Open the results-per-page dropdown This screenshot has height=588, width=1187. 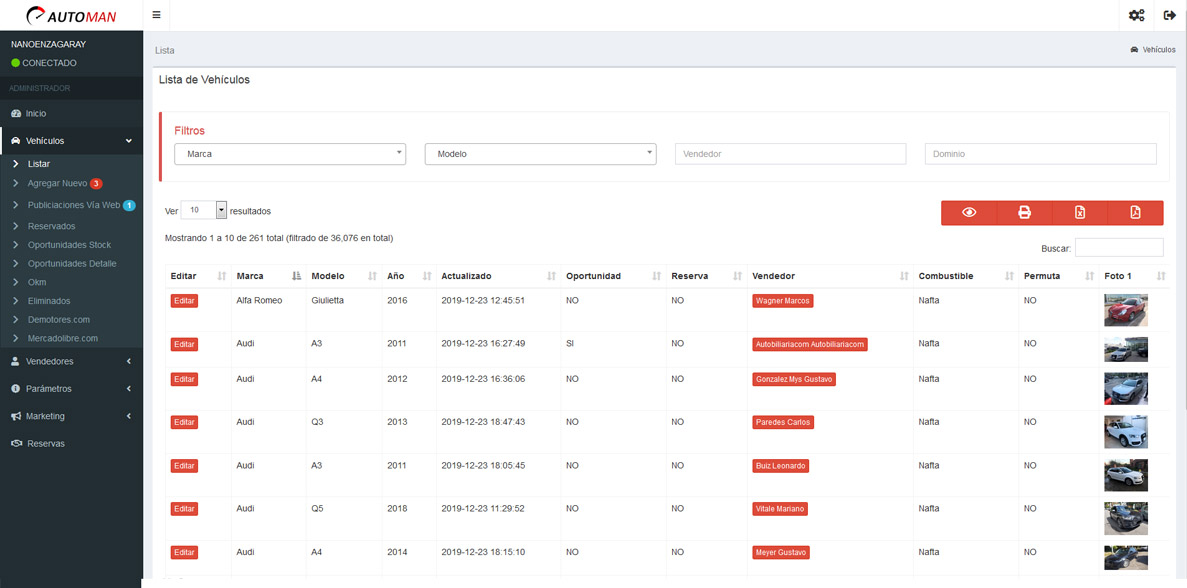click(x=204, y=211)
